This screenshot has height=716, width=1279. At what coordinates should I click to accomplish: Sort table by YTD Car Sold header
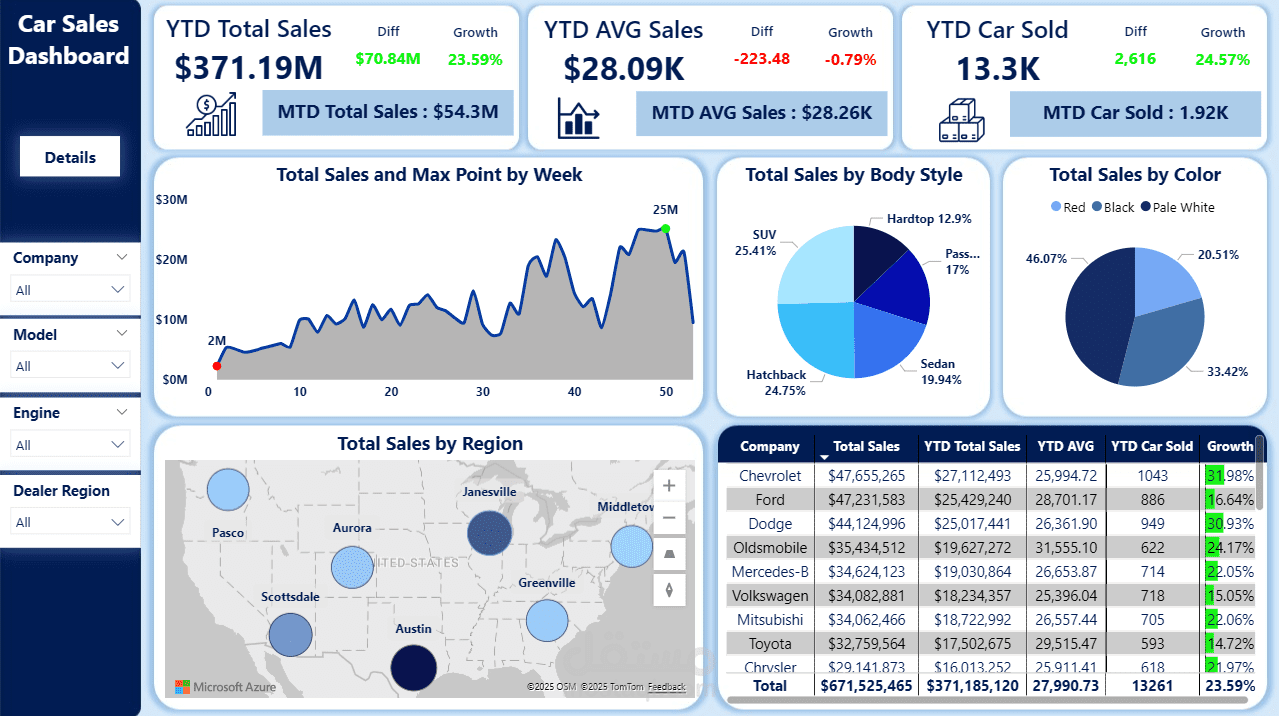pyautogui.click(x=1152, y=446)
